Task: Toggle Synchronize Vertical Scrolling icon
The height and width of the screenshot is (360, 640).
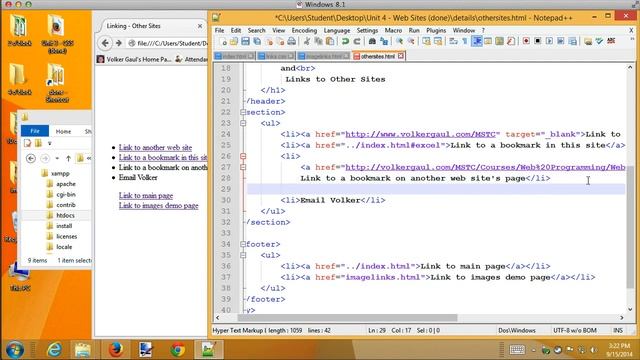Action: pyautogui.click(x=426, y=41)
